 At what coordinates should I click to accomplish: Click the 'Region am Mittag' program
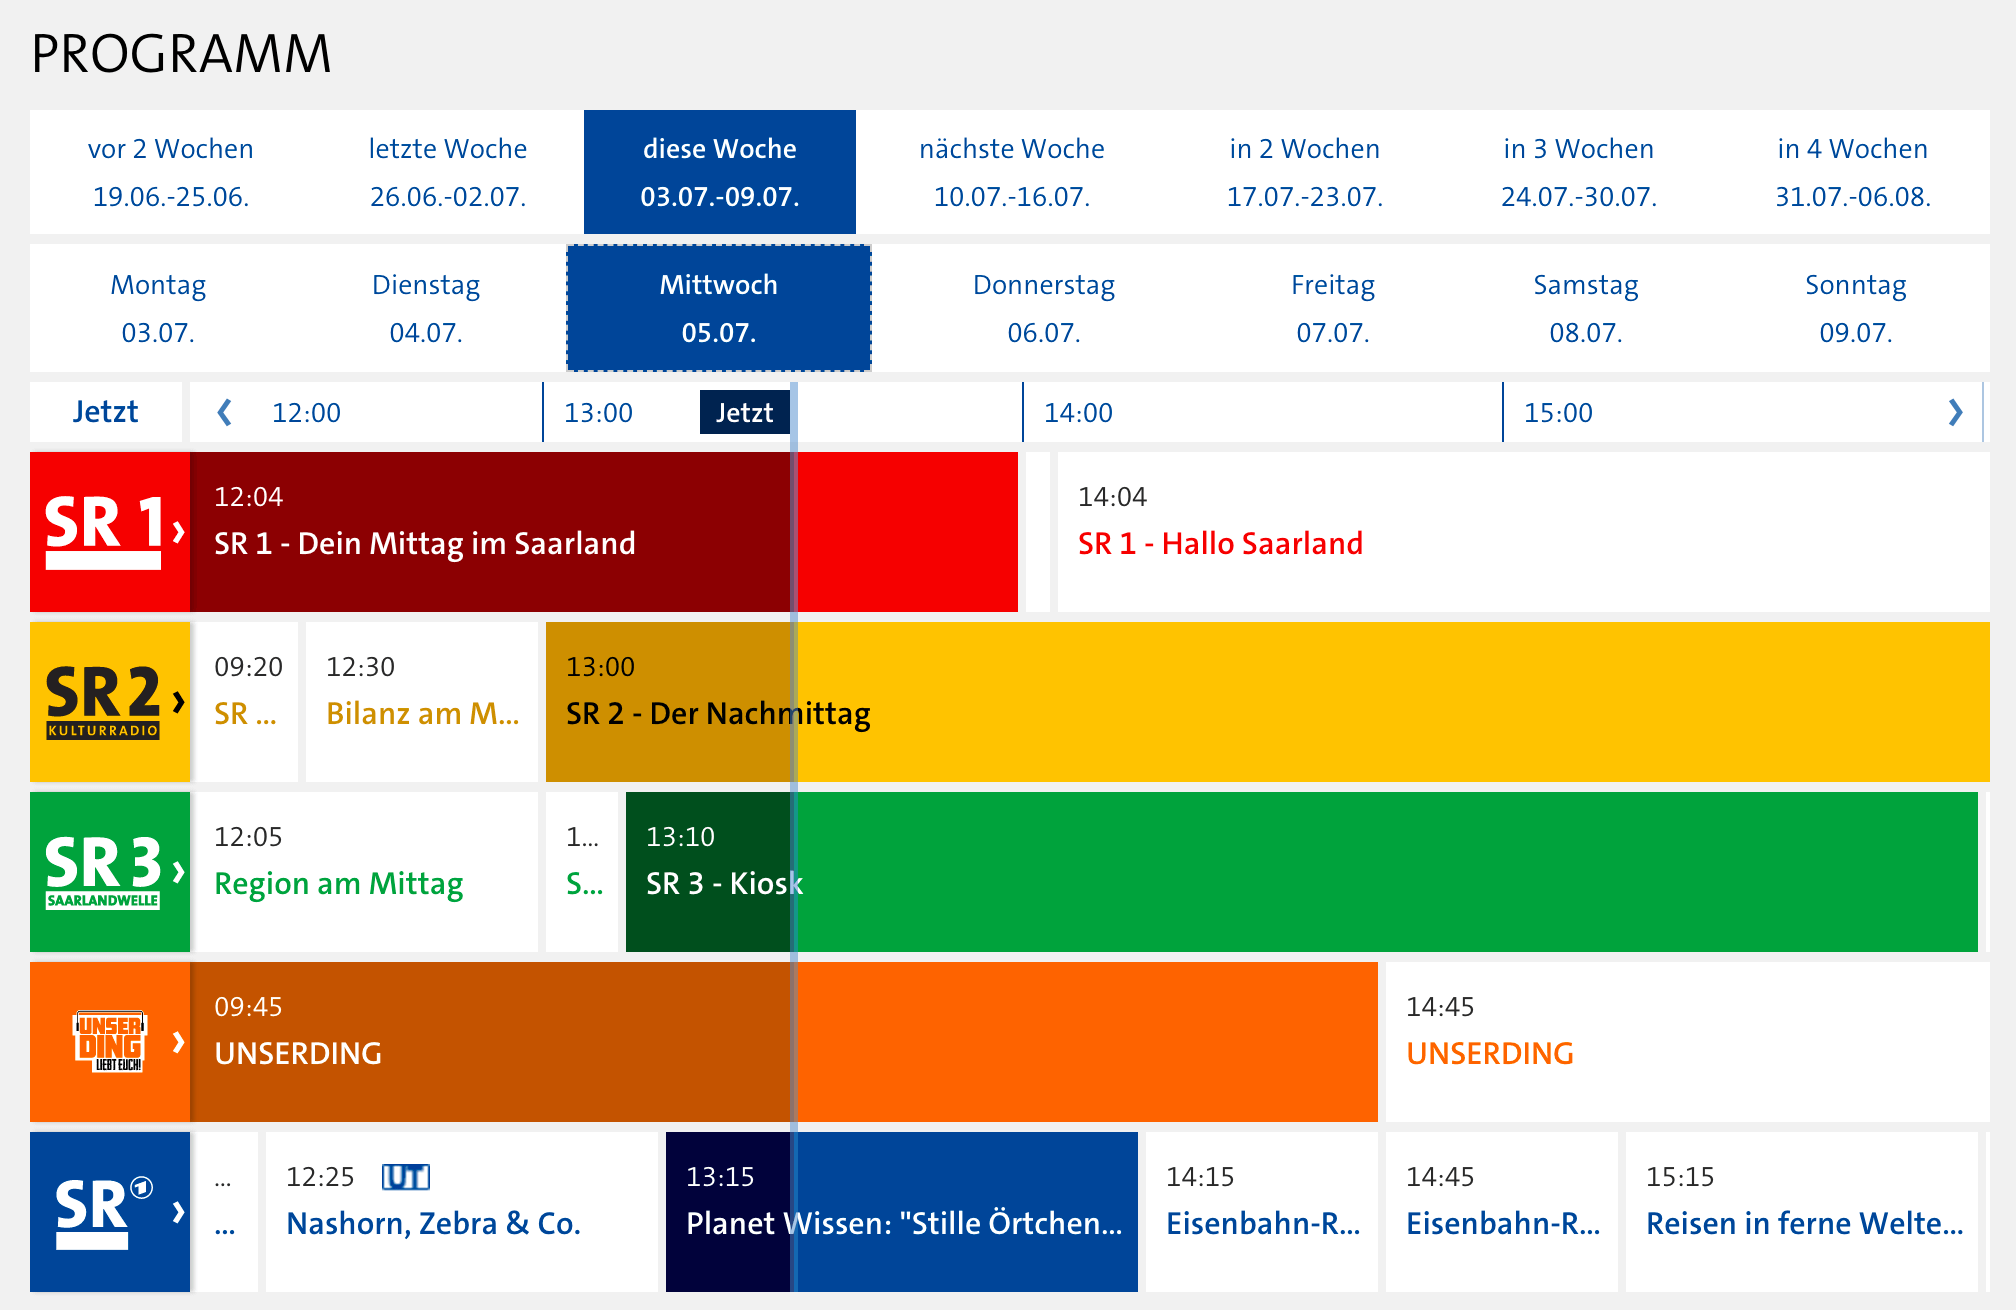click(338, 883)
